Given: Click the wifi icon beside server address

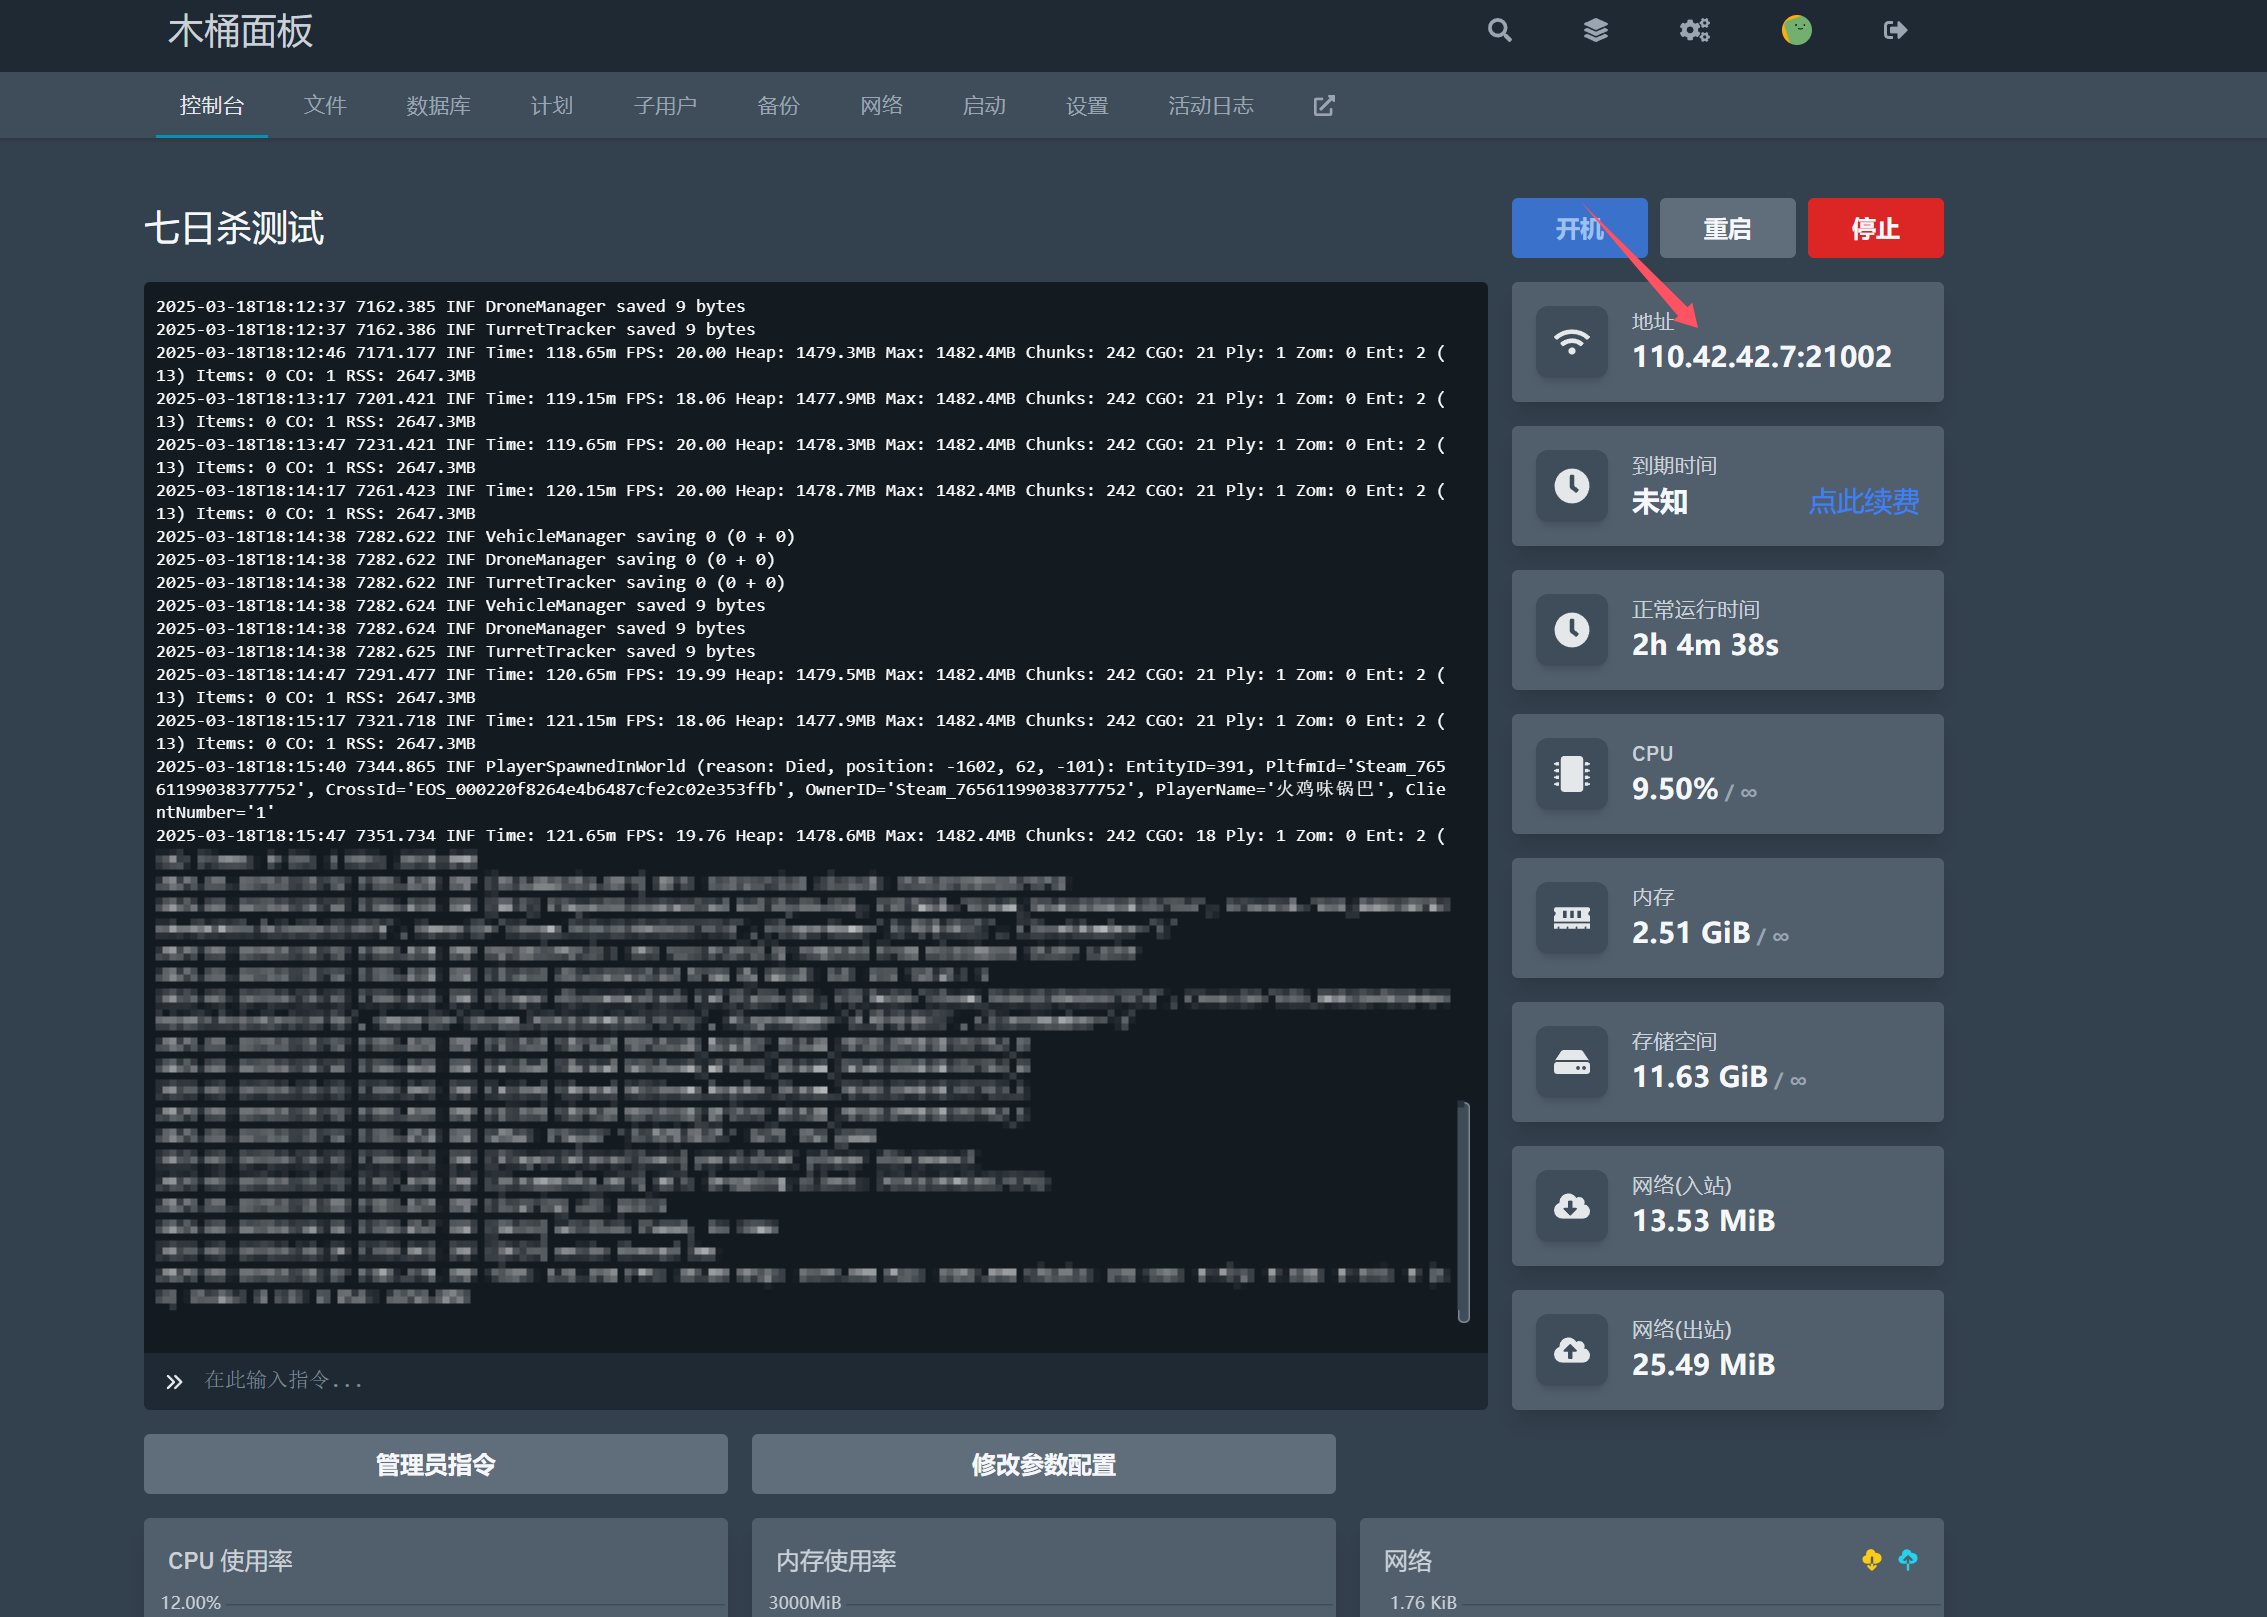Looking at the screenshot, I should point(1571,343).
